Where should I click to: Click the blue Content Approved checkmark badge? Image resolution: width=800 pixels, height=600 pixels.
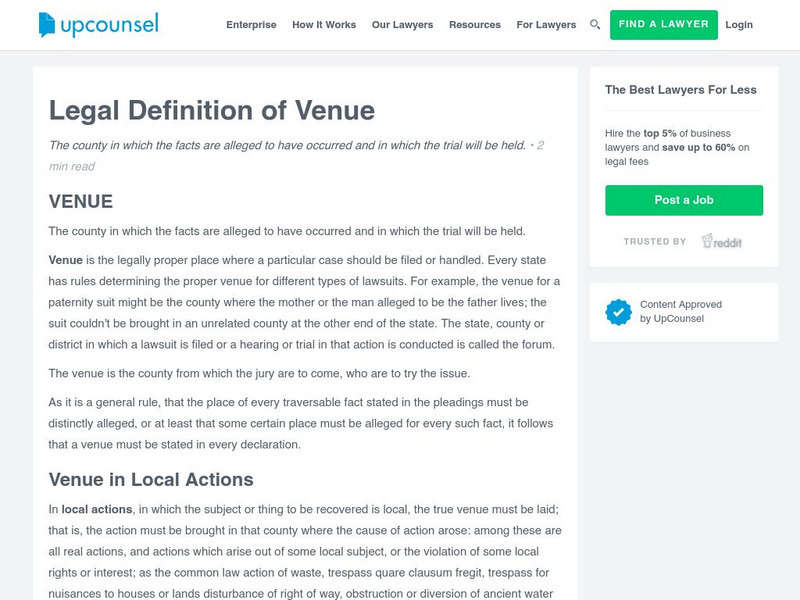point(619,312)
